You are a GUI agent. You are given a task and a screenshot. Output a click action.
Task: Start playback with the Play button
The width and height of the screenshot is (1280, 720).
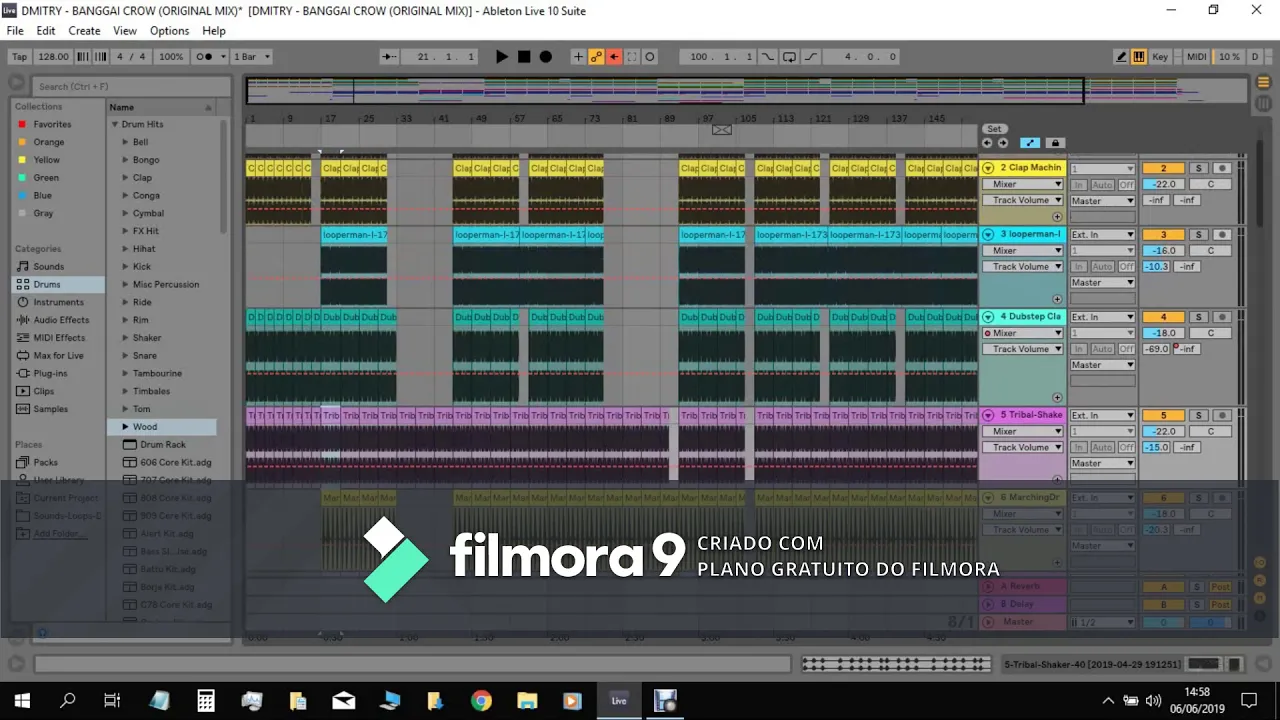(x=502, y=57)
